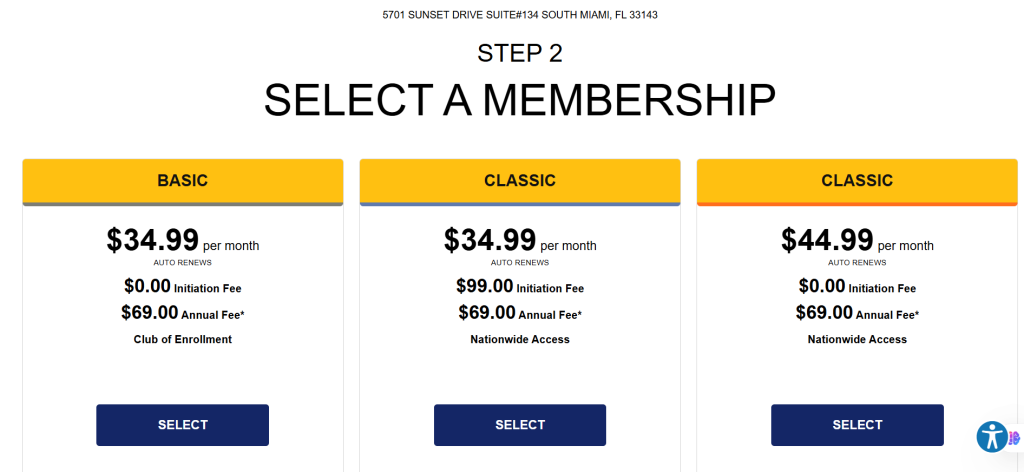Click the CLASSIC header above $44.99 price

[x=857, y=181]
